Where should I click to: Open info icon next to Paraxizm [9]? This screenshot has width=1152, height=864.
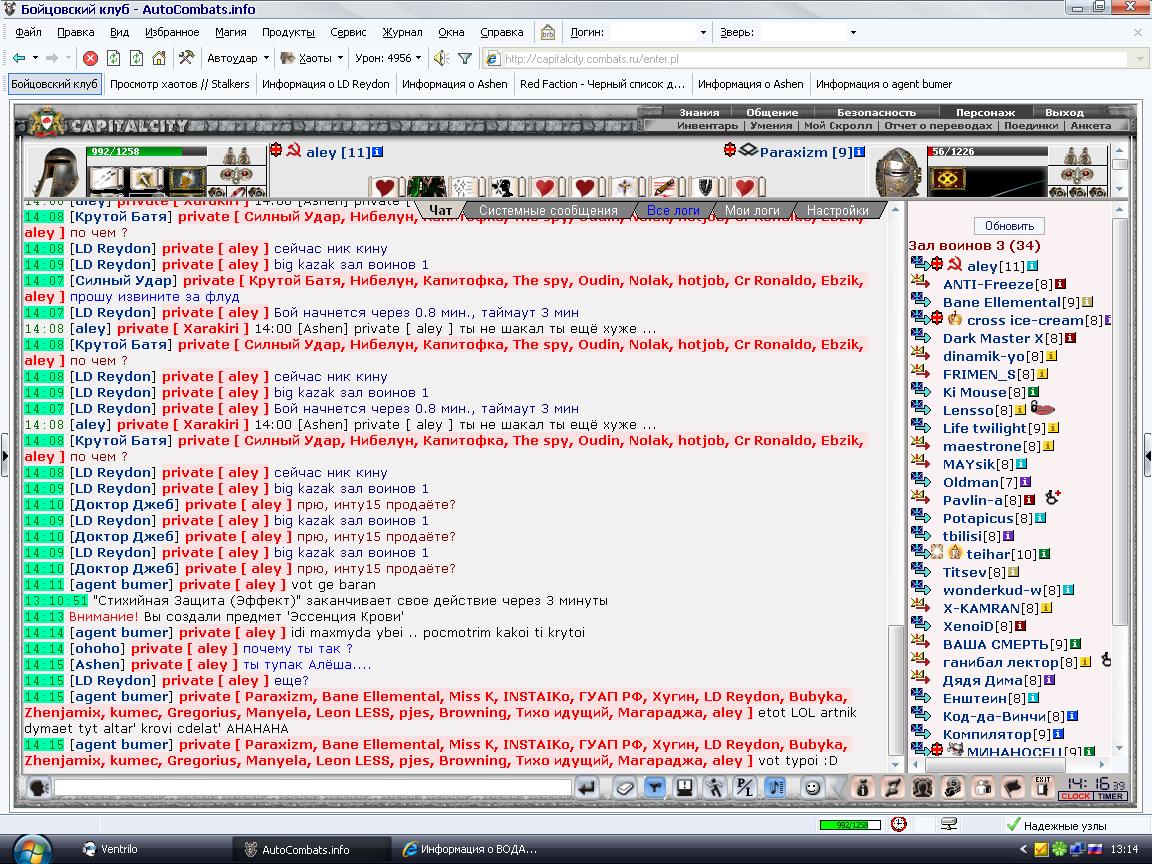[x=859, y=152]
